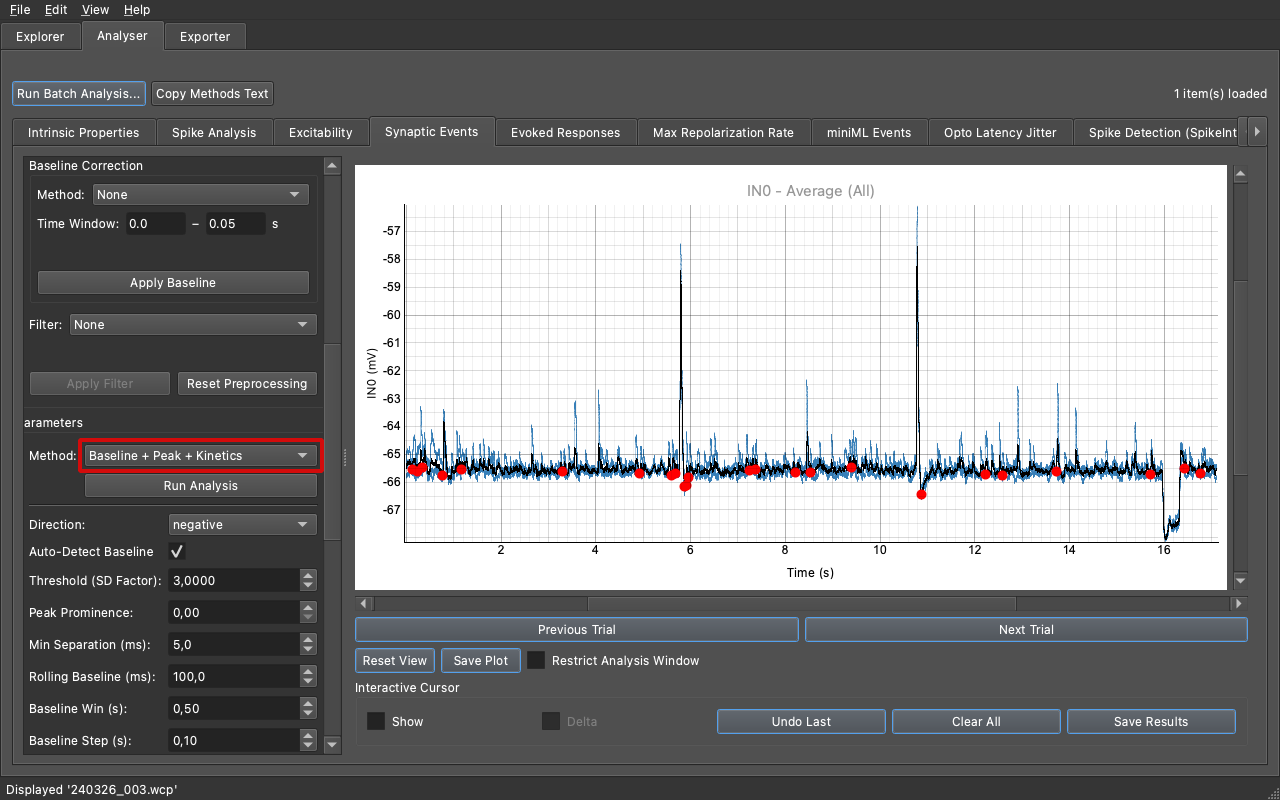This screenshot has width=1280, height=800.
Task: Click Time Window end field 0.05
Action: (236, 224)
